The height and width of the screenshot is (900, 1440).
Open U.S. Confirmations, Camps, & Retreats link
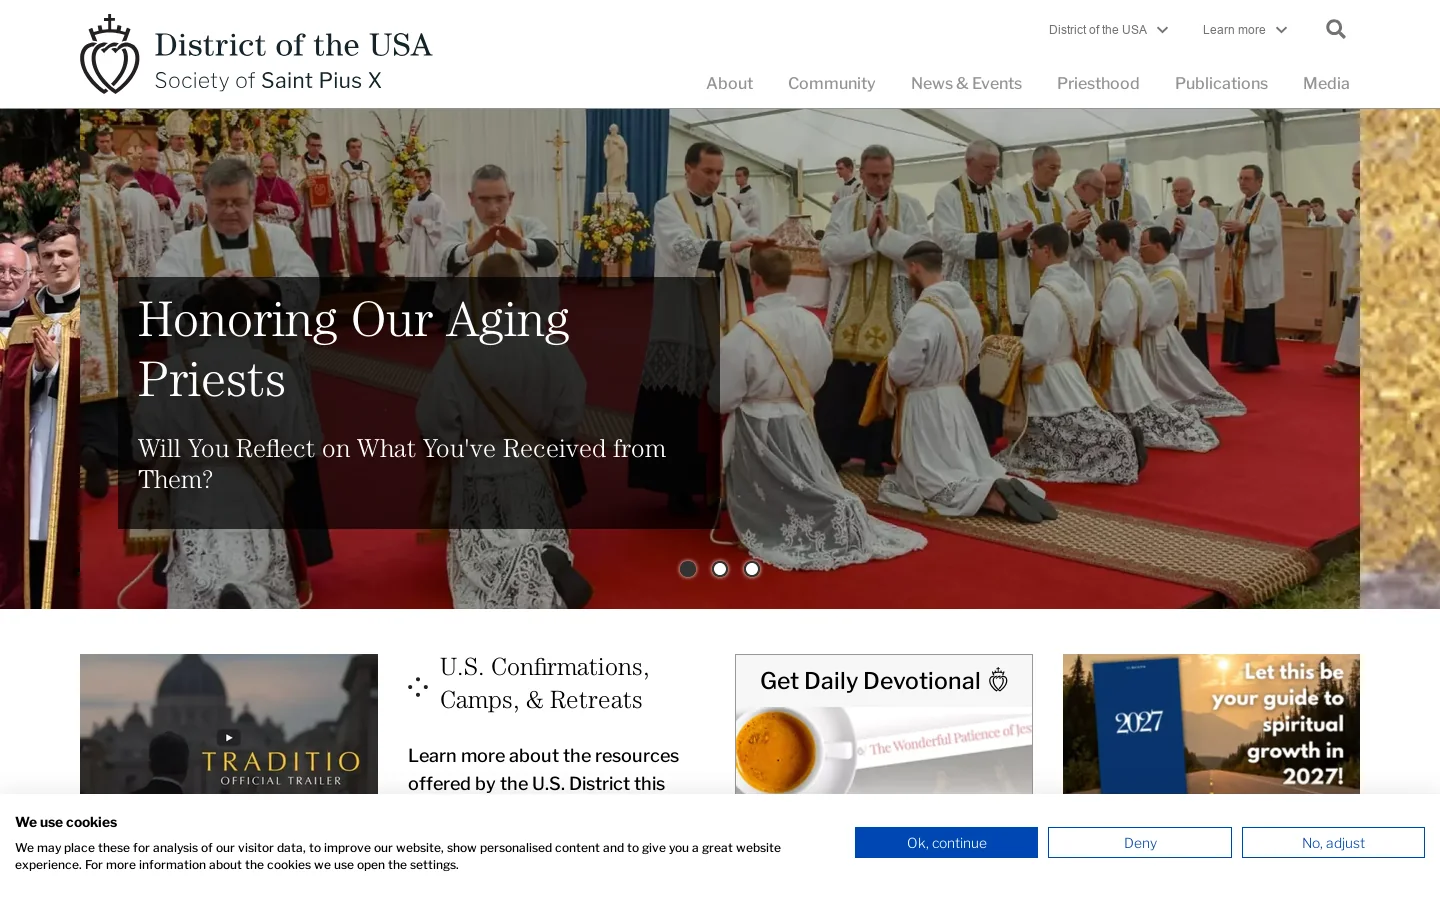[545, 683]
